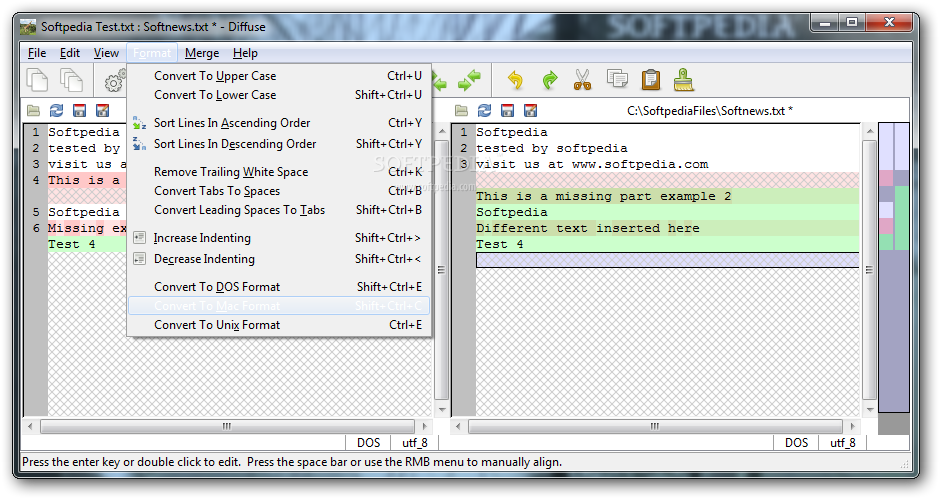Click the Sort Lines In Descending Order menu icon
940x499 pixels.
(x=139, y=144)
